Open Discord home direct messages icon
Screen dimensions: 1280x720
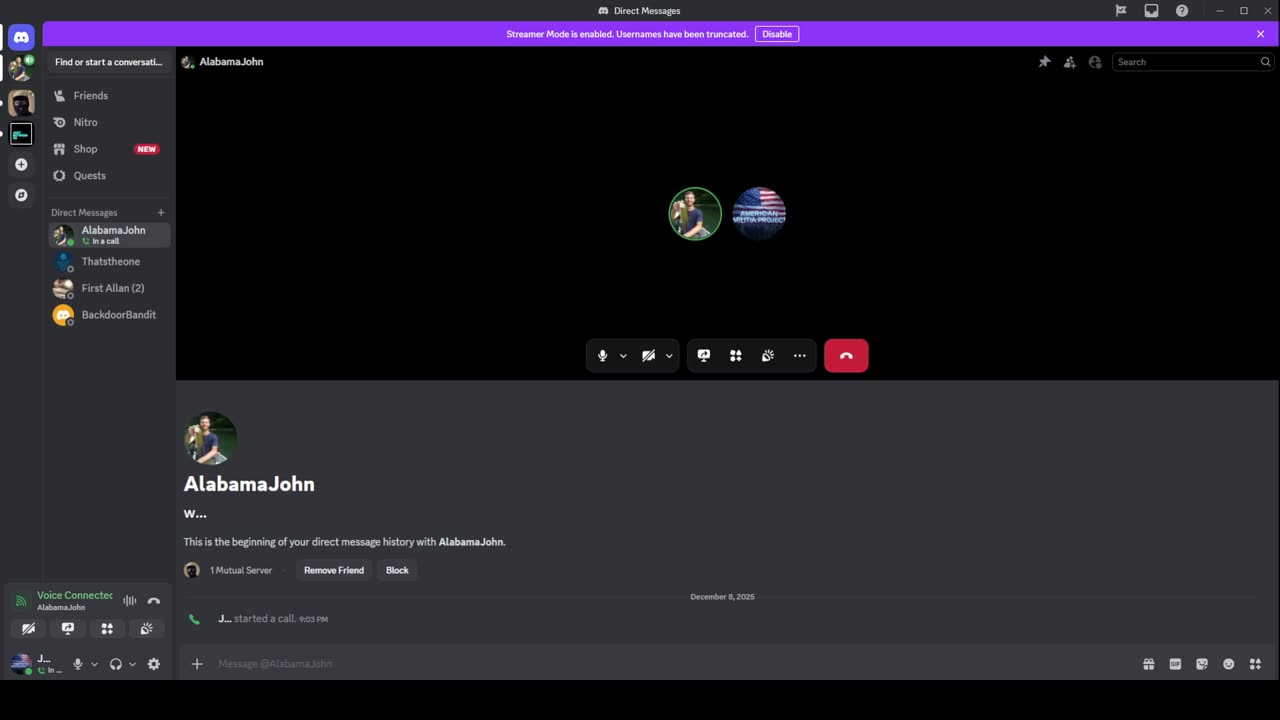click(x=21, y=37)
